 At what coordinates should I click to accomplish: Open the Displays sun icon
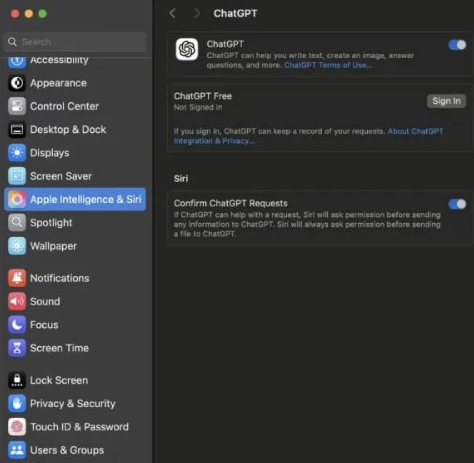[17, 153]
